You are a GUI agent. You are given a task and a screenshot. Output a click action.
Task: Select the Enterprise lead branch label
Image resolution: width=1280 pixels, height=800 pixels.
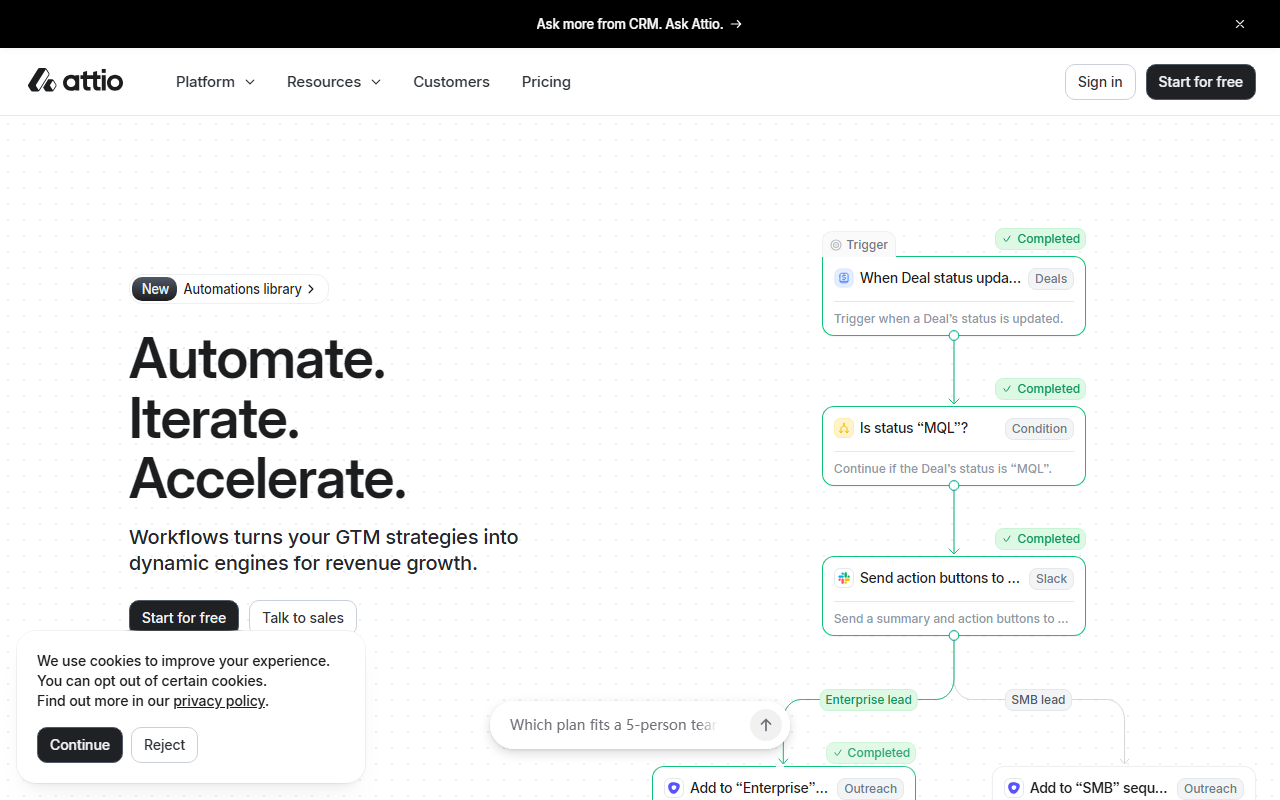pos(868,700)
